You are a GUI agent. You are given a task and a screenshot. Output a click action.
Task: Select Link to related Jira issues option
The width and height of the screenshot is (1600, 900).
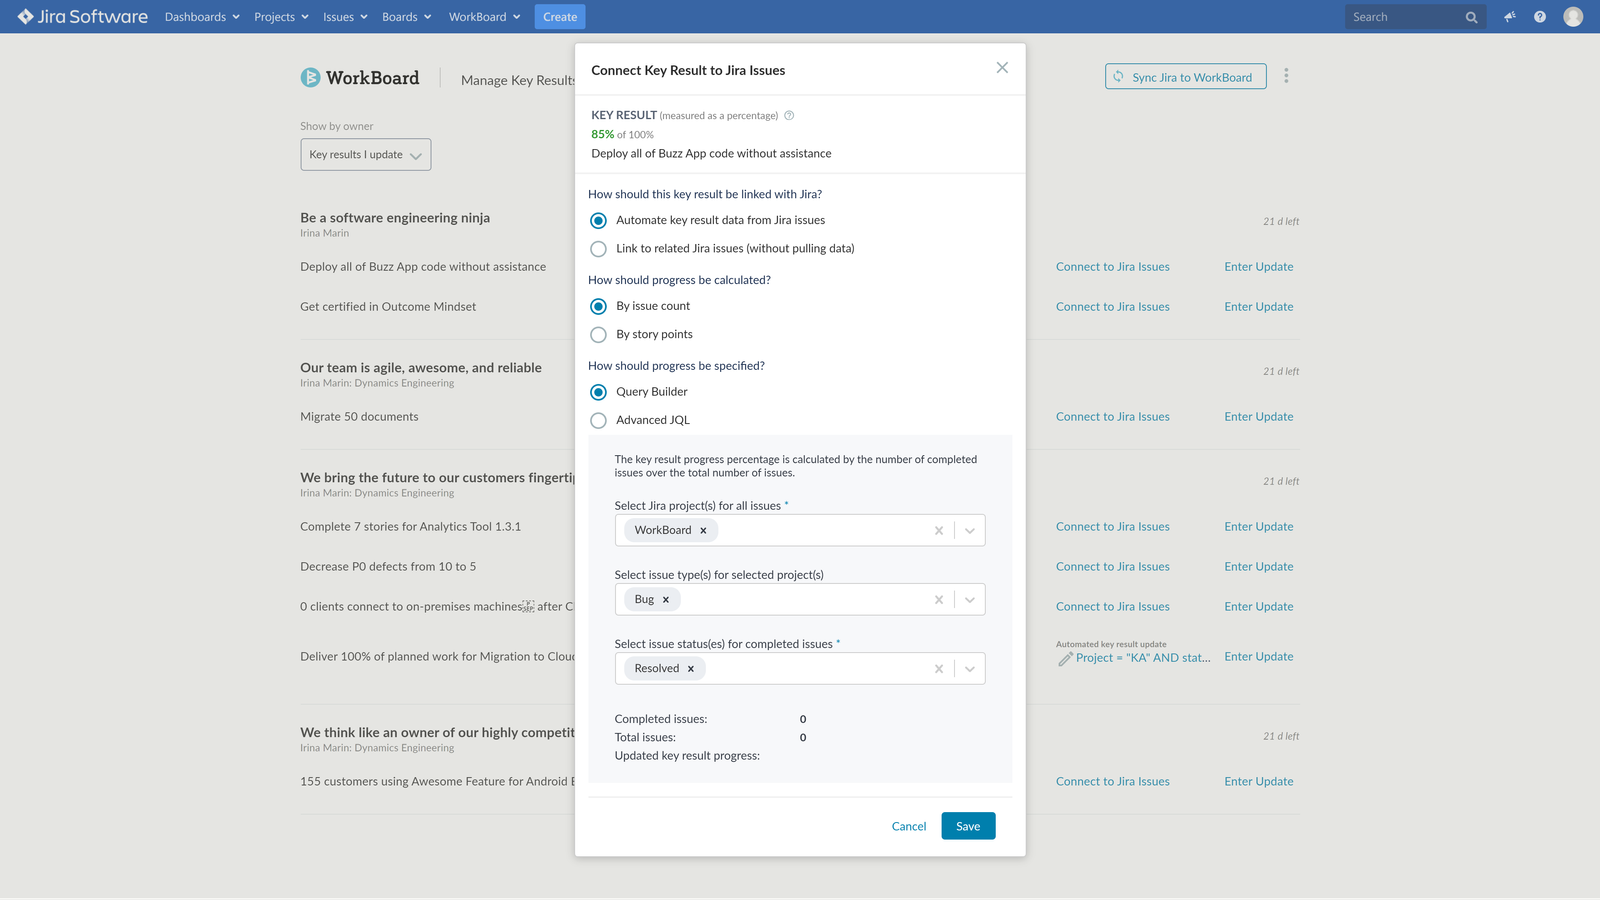[598, 248]
